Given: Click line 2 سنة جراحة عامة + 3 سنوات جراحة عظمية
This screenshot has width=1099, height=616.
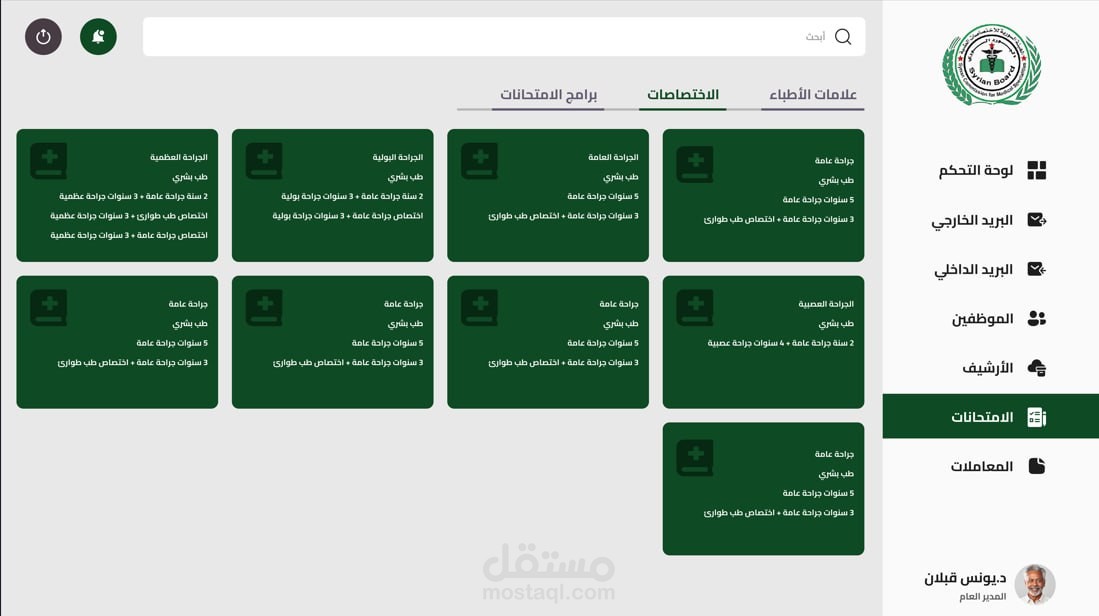Looking at the screenshot, I should point(133,196).
